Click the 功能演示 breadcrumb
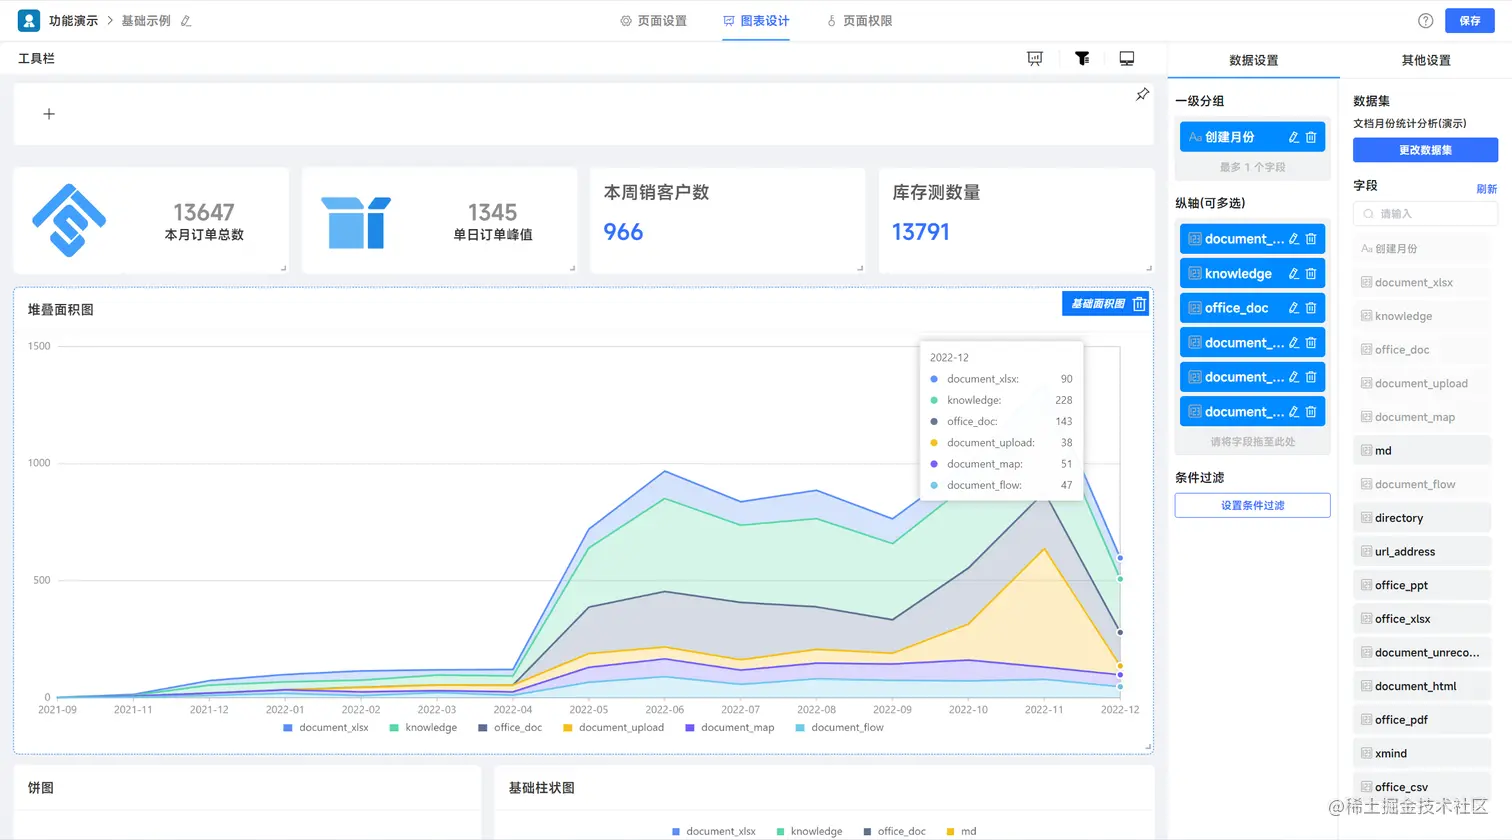This screenshot has height=840, width=1512. (73, 21)
